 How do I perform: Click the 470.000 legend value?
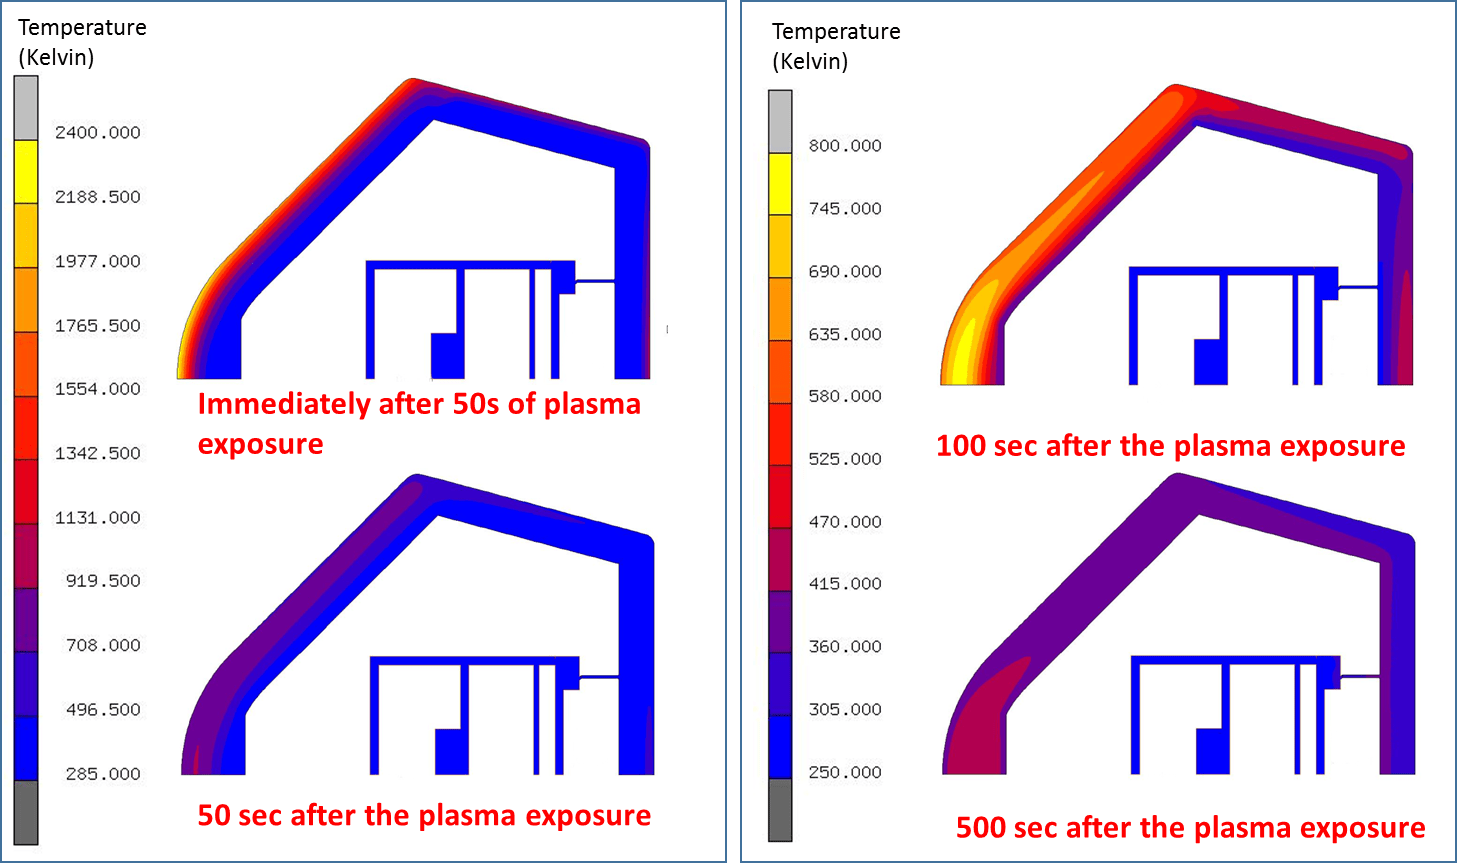tap(845, 521)
